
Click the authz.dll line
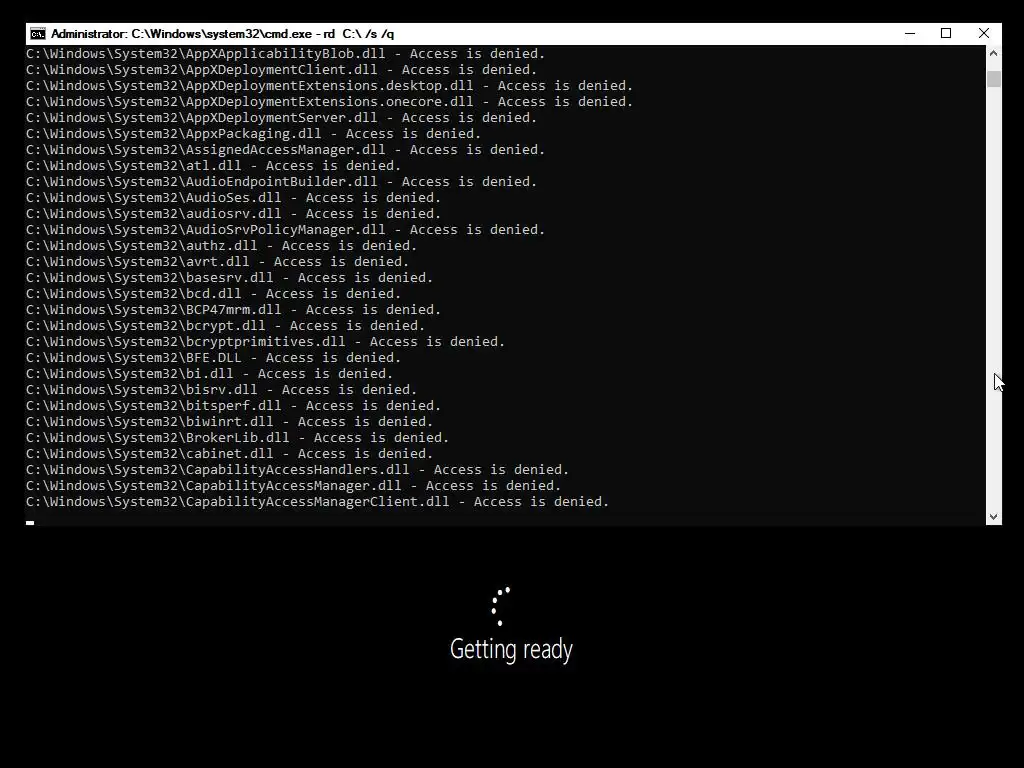point(221,246)
